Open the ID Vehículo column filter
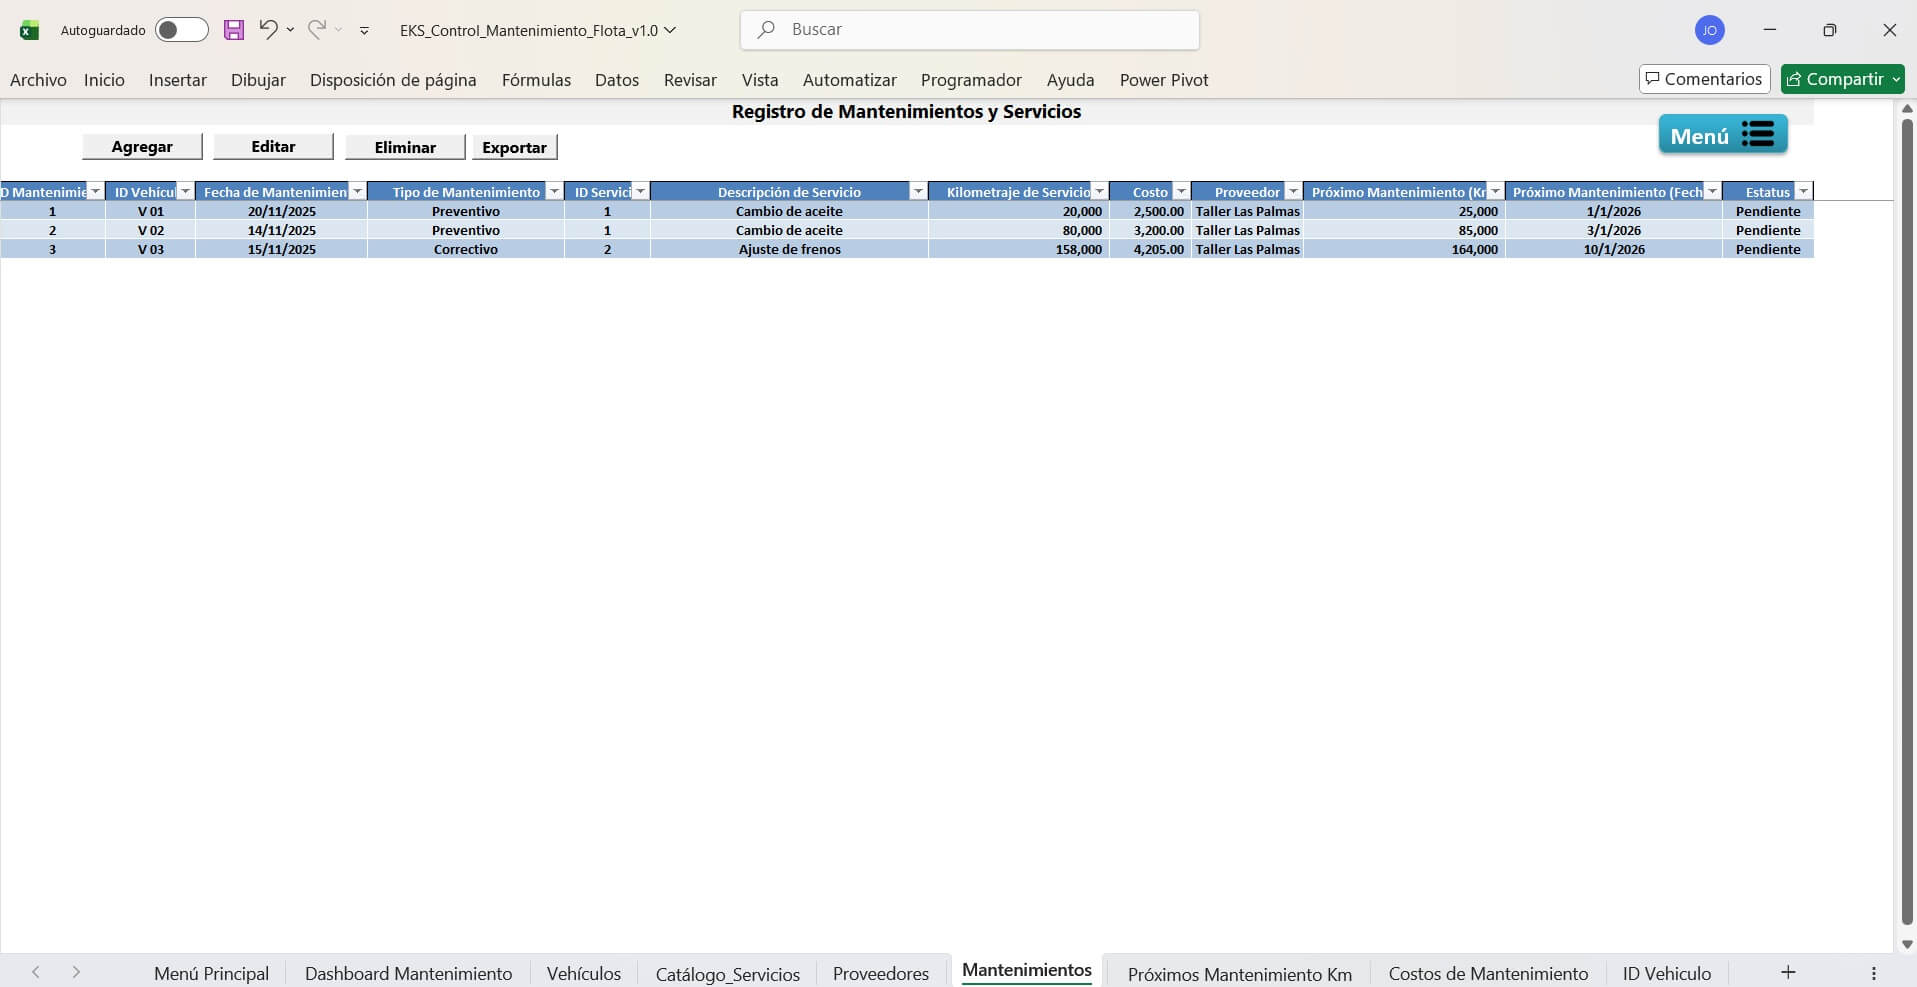This screenshot has width=1917, height=987. 185,192
